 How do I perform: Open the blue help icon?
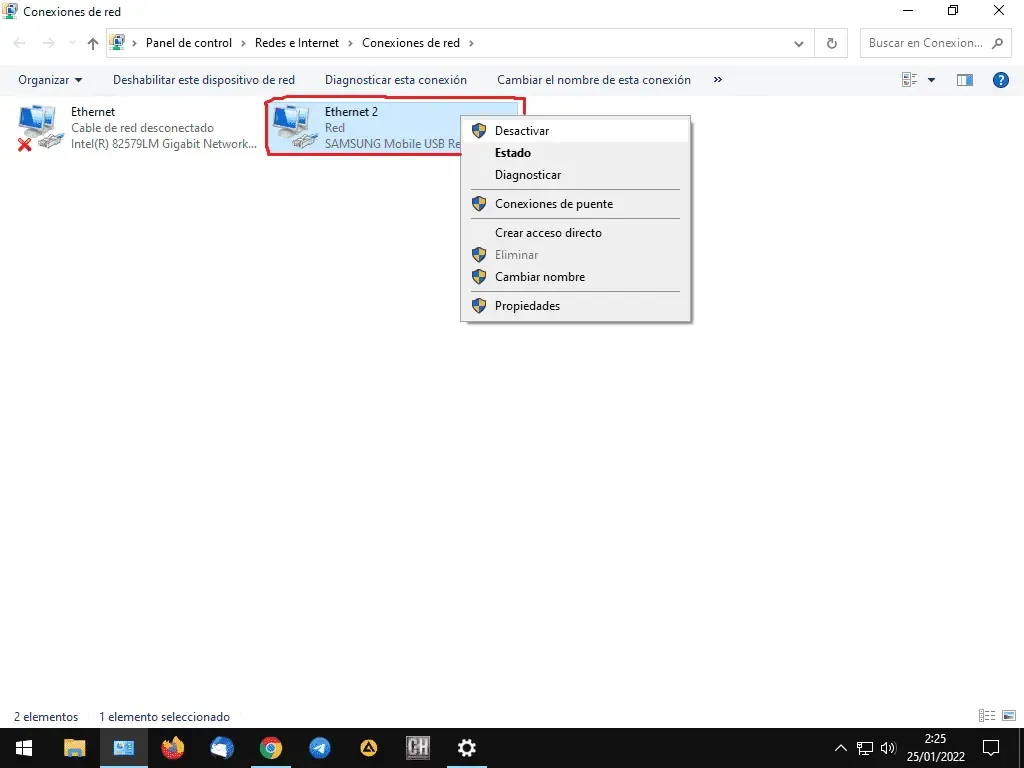tap(1000, 80)
